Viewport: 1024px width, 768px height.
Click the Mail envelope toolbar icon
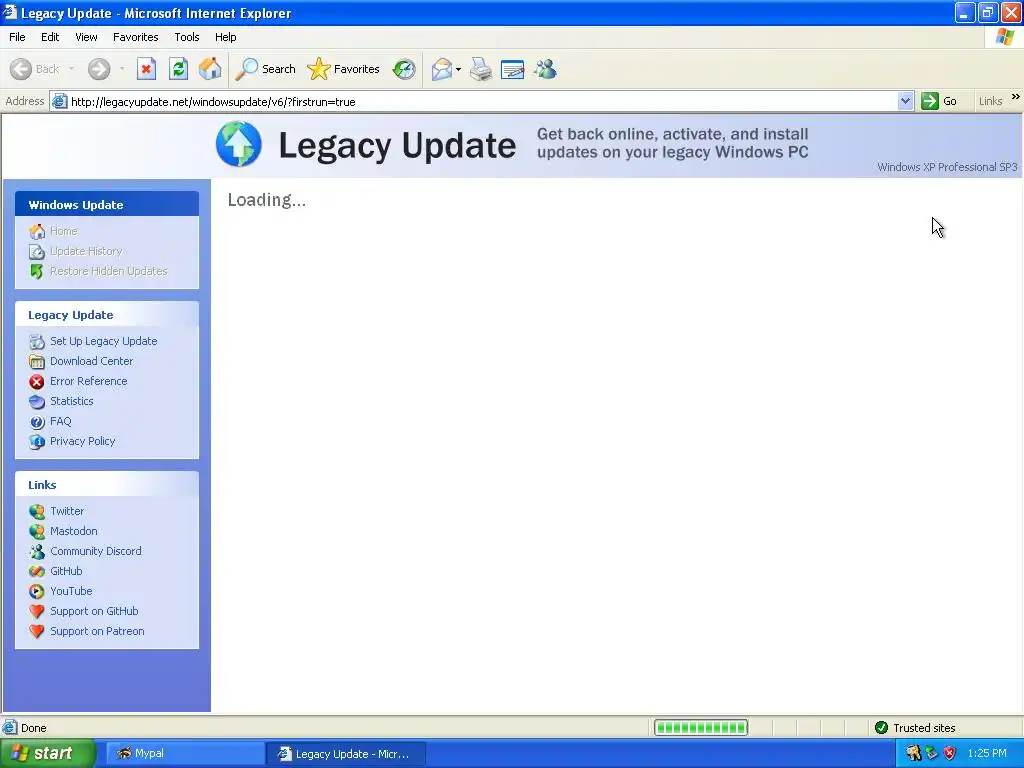442,69
